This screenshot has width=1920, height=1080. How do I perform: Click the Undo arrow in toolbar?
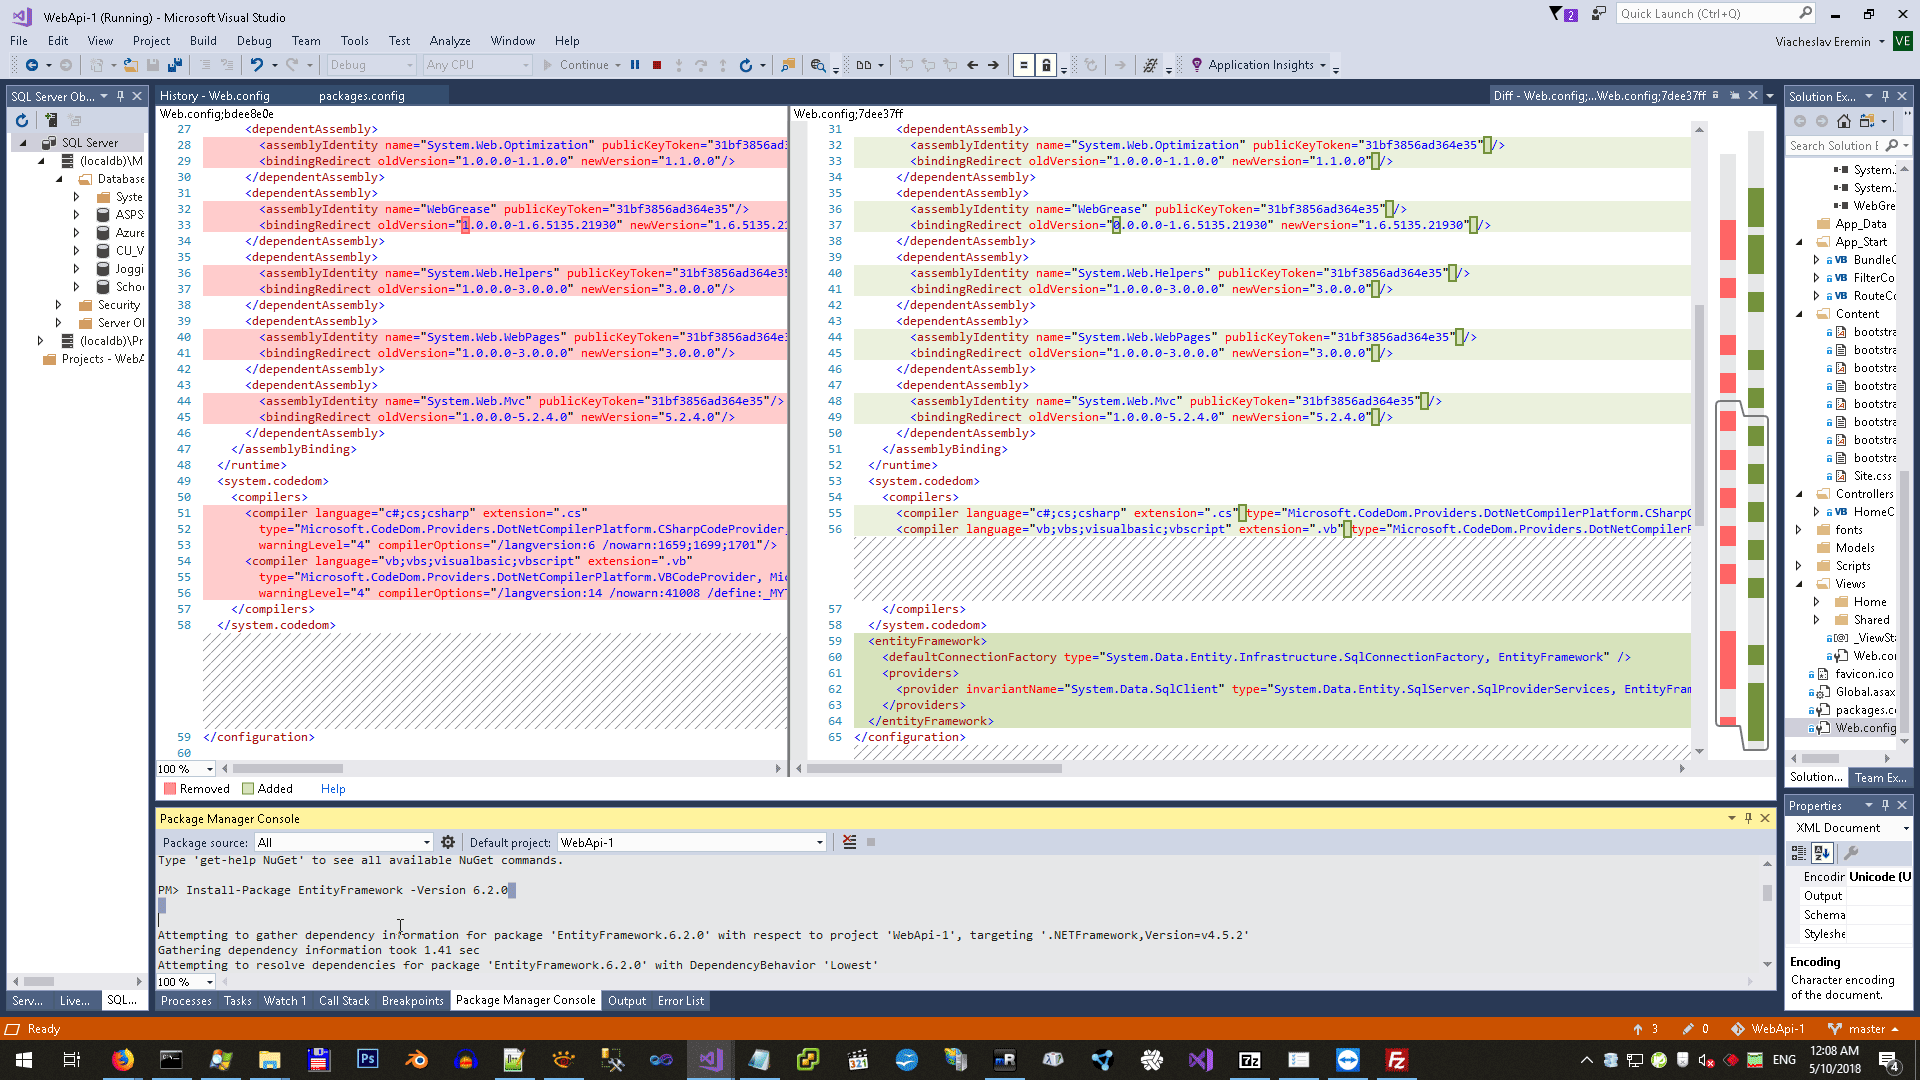point(257,65)
